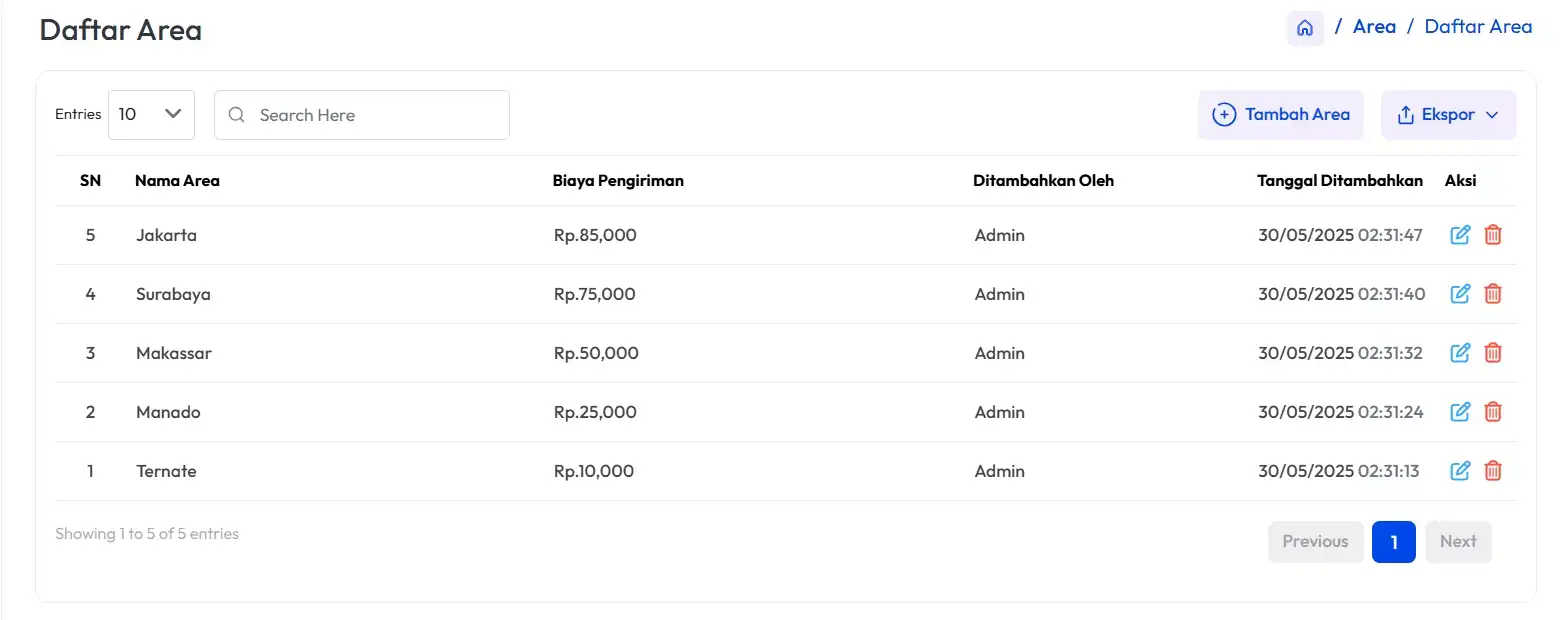Sort by Biaya Pengiriman column header

pyautogui.click(x=618, y=181)
